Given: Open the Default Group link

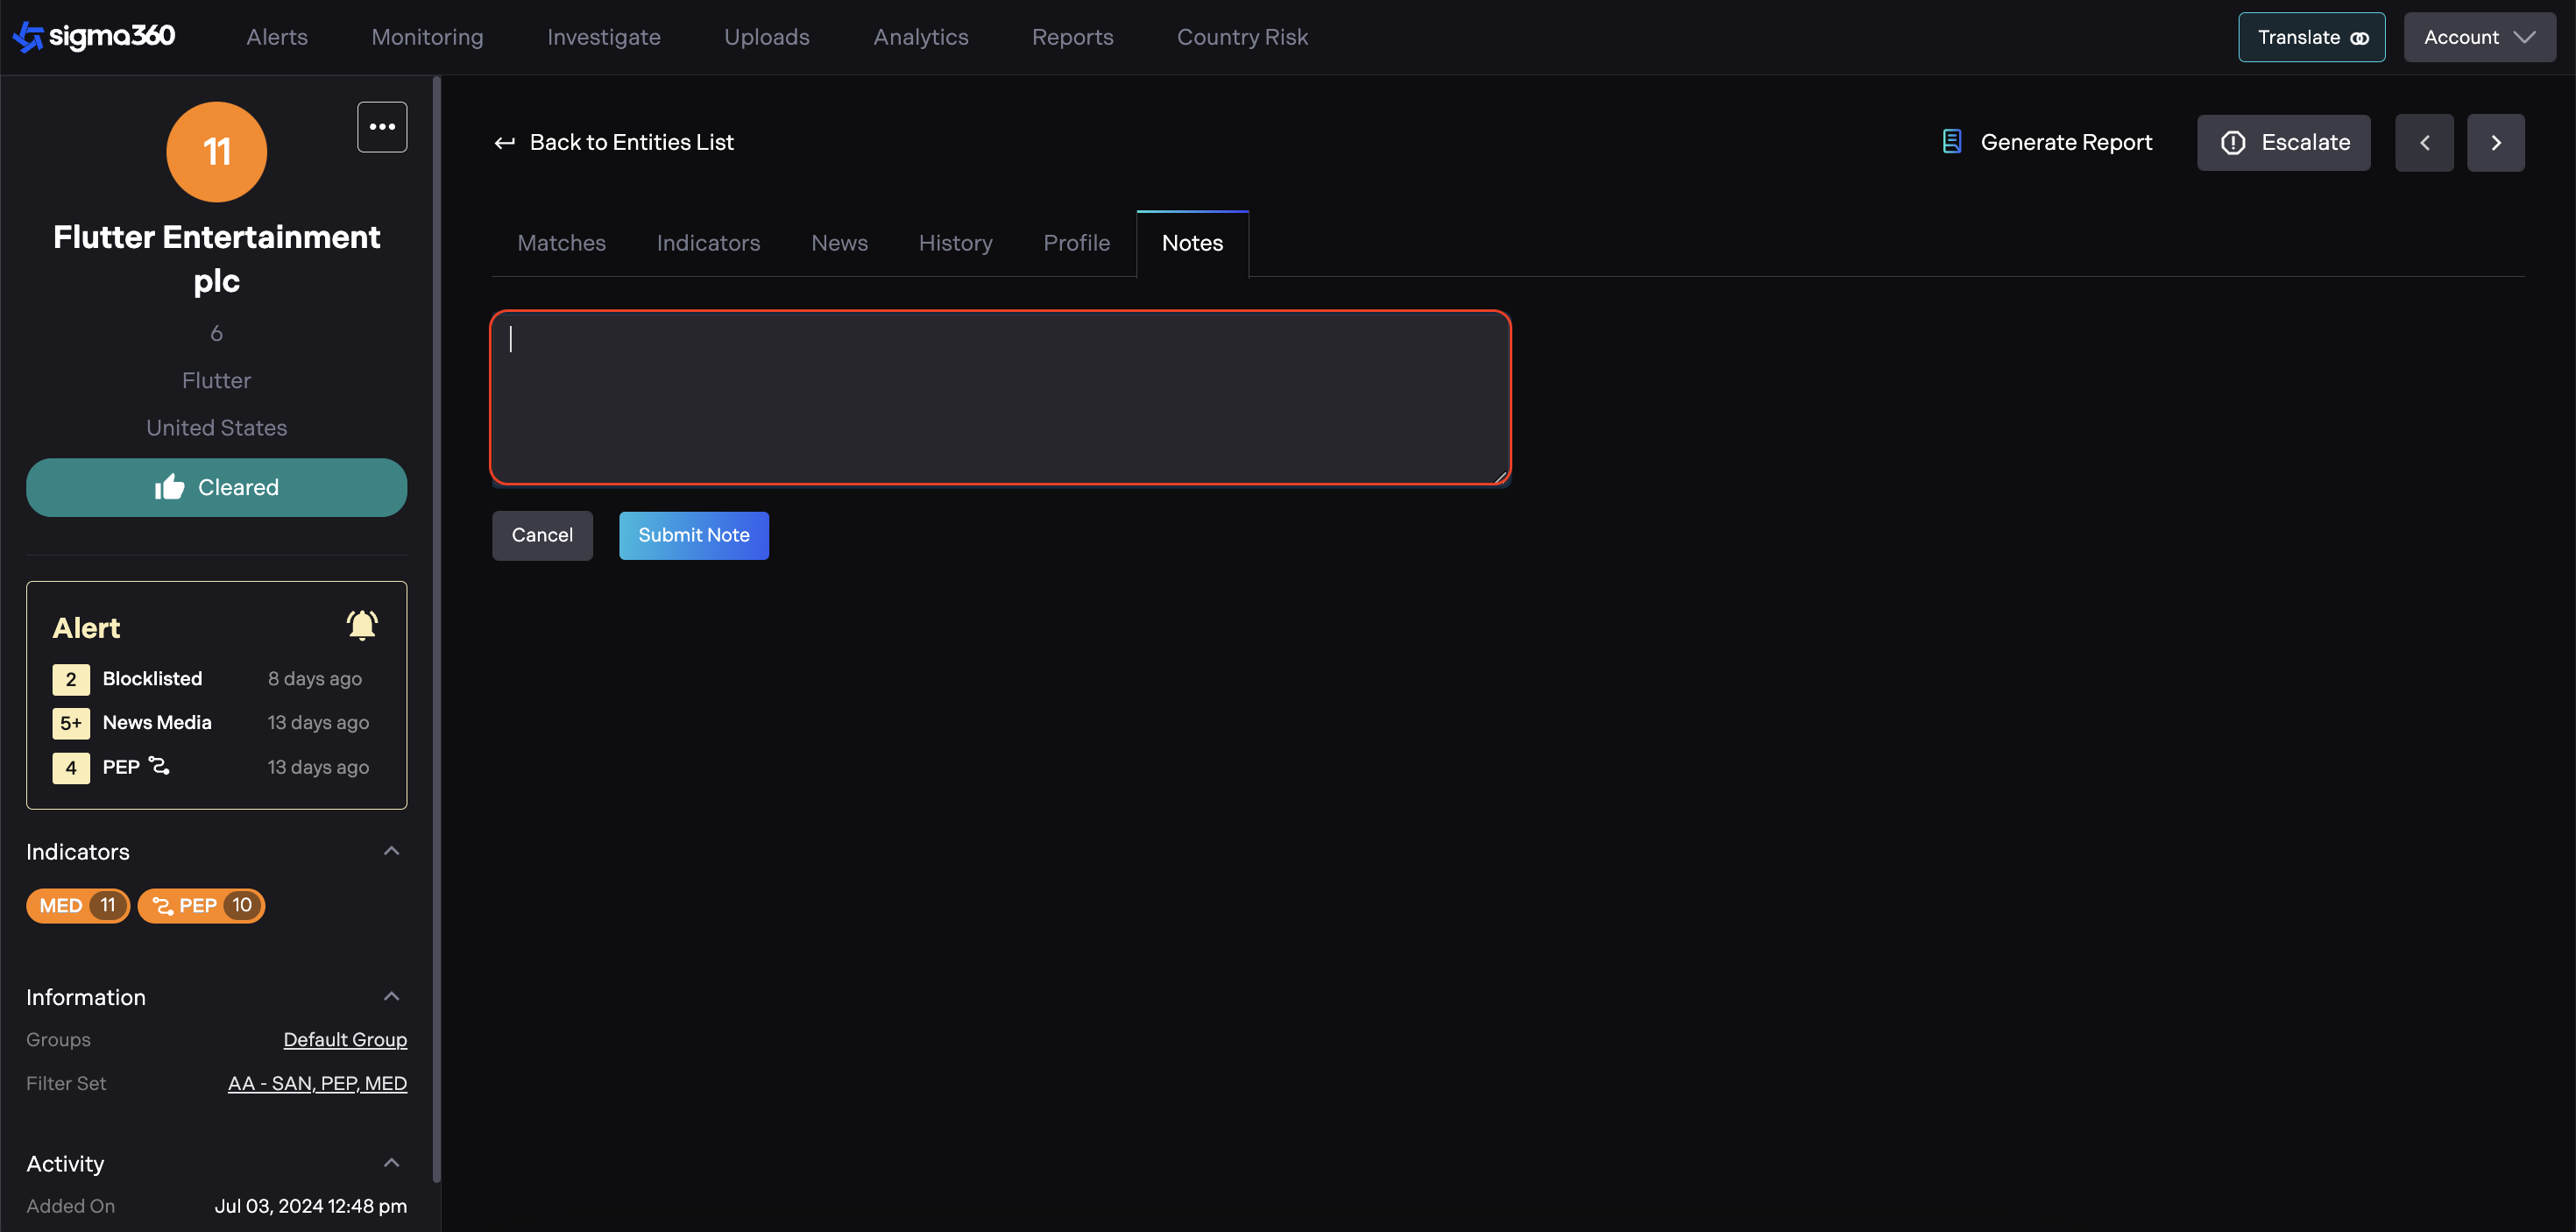Looking at the screenshot, I should tap(345, 1040).
